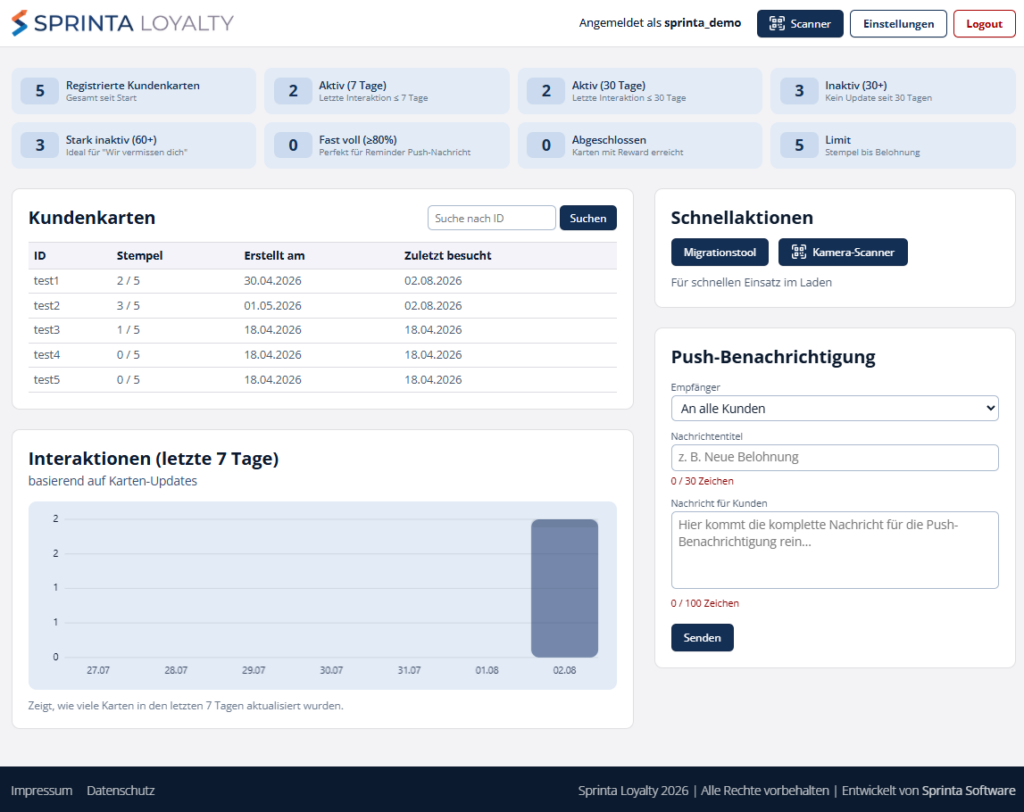
Task: Click the 0 / 100 Zeichen counter
Action: [705, 603]
